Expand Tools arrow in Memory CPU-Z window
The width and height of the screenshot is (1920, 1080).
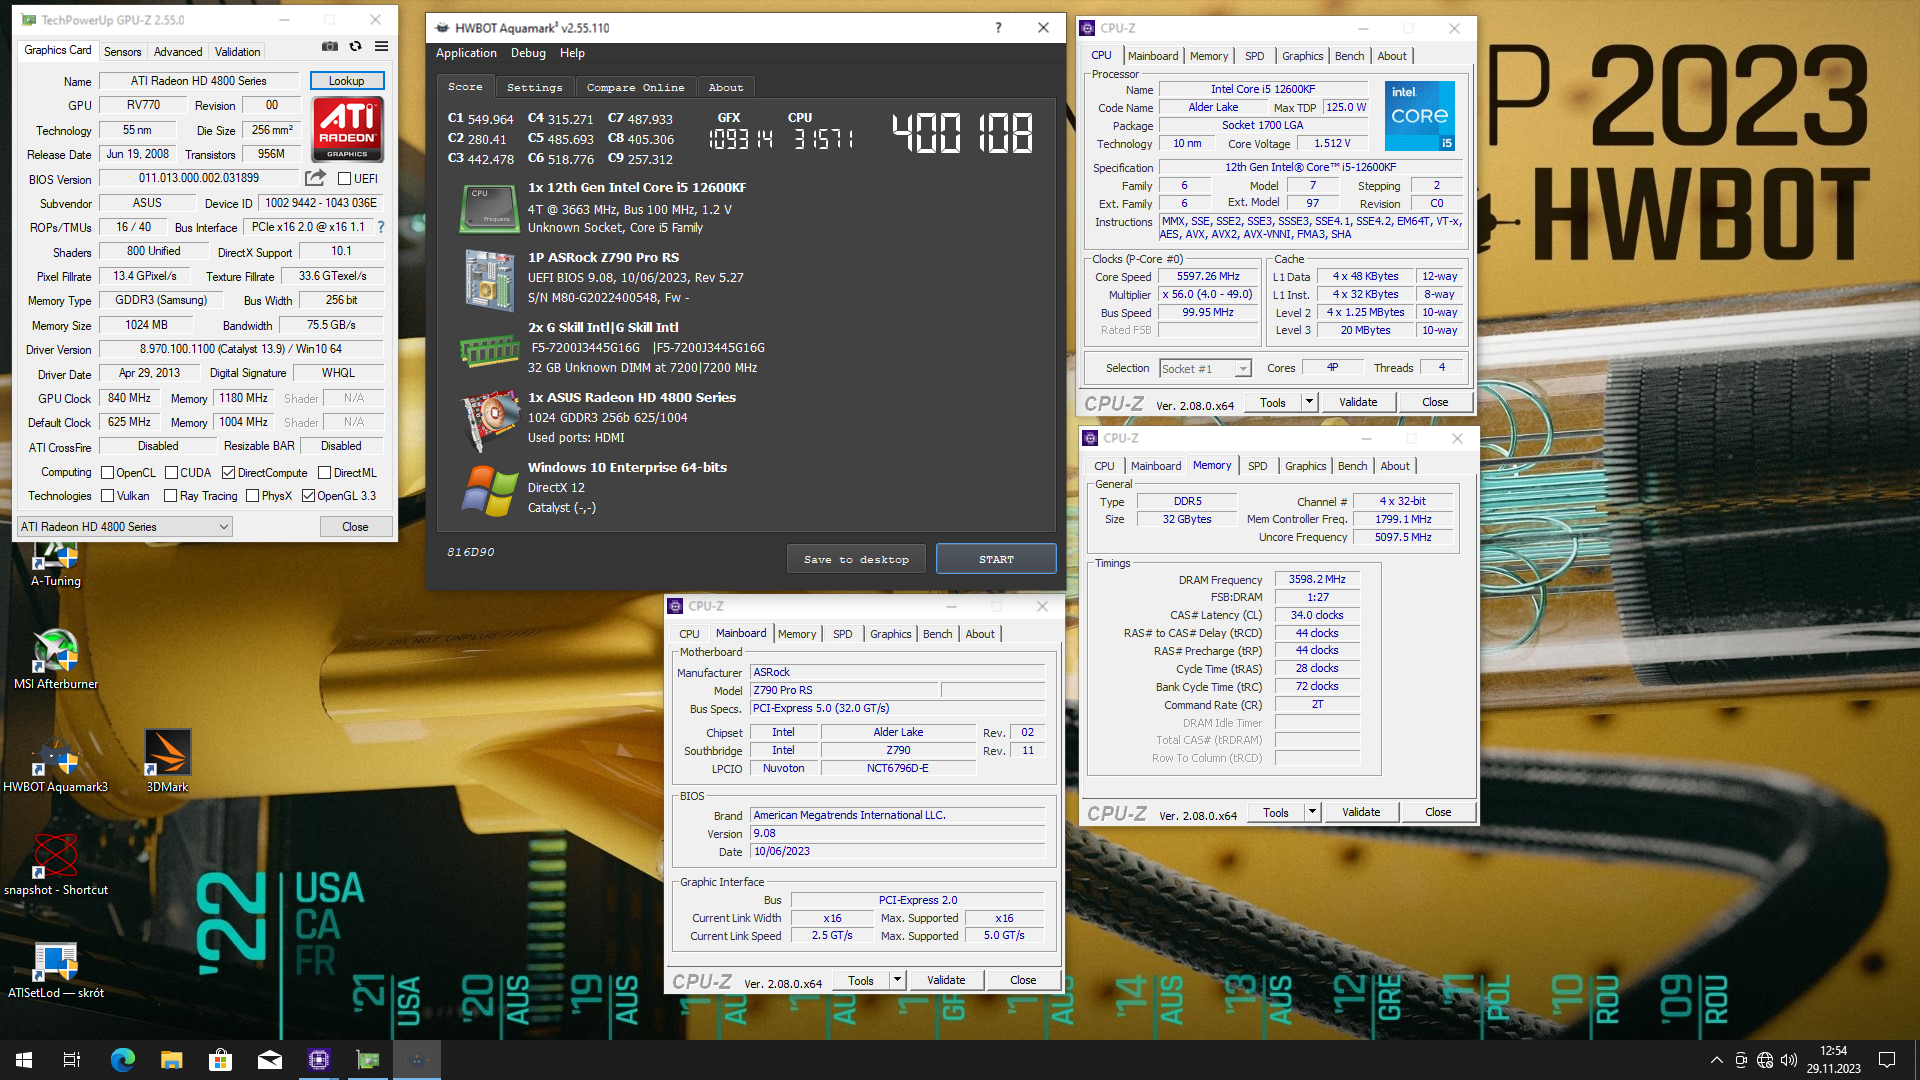[1312, 812]
